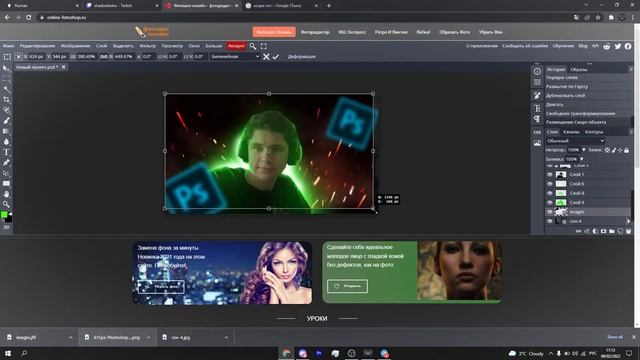The height and width of the screenshot is (360, 640).
Task: Hide the сон-4 layer eye icon
Action: coord(550,221)
